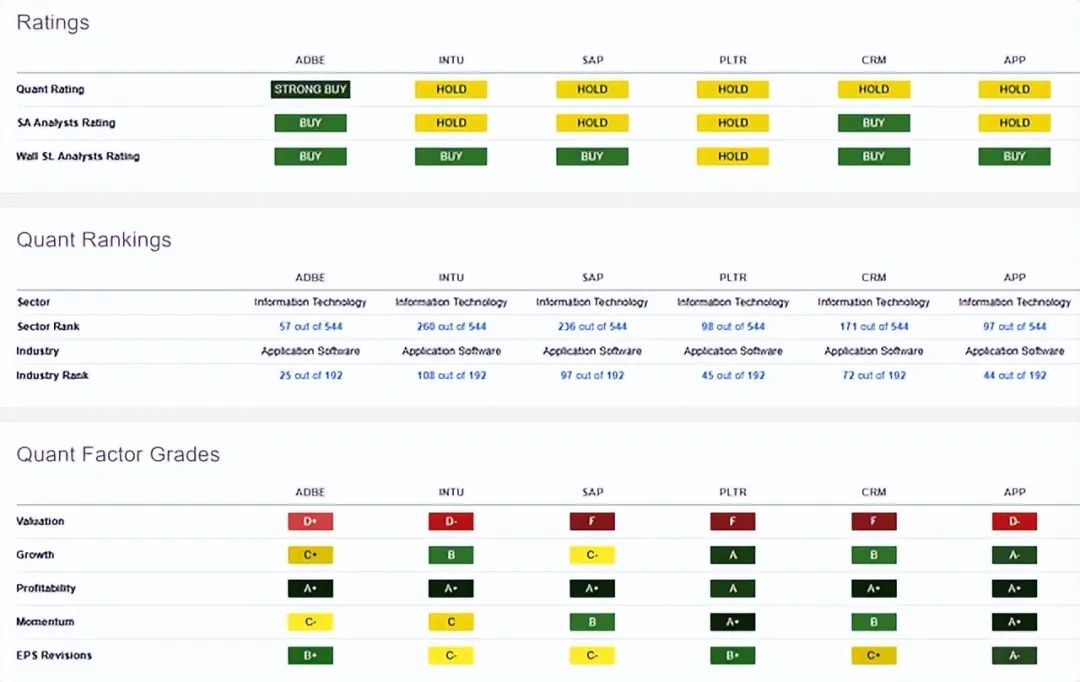Click INTU ticker header in Quant Factor Grades
The image size is (1080, 682).
click(451, 493)
